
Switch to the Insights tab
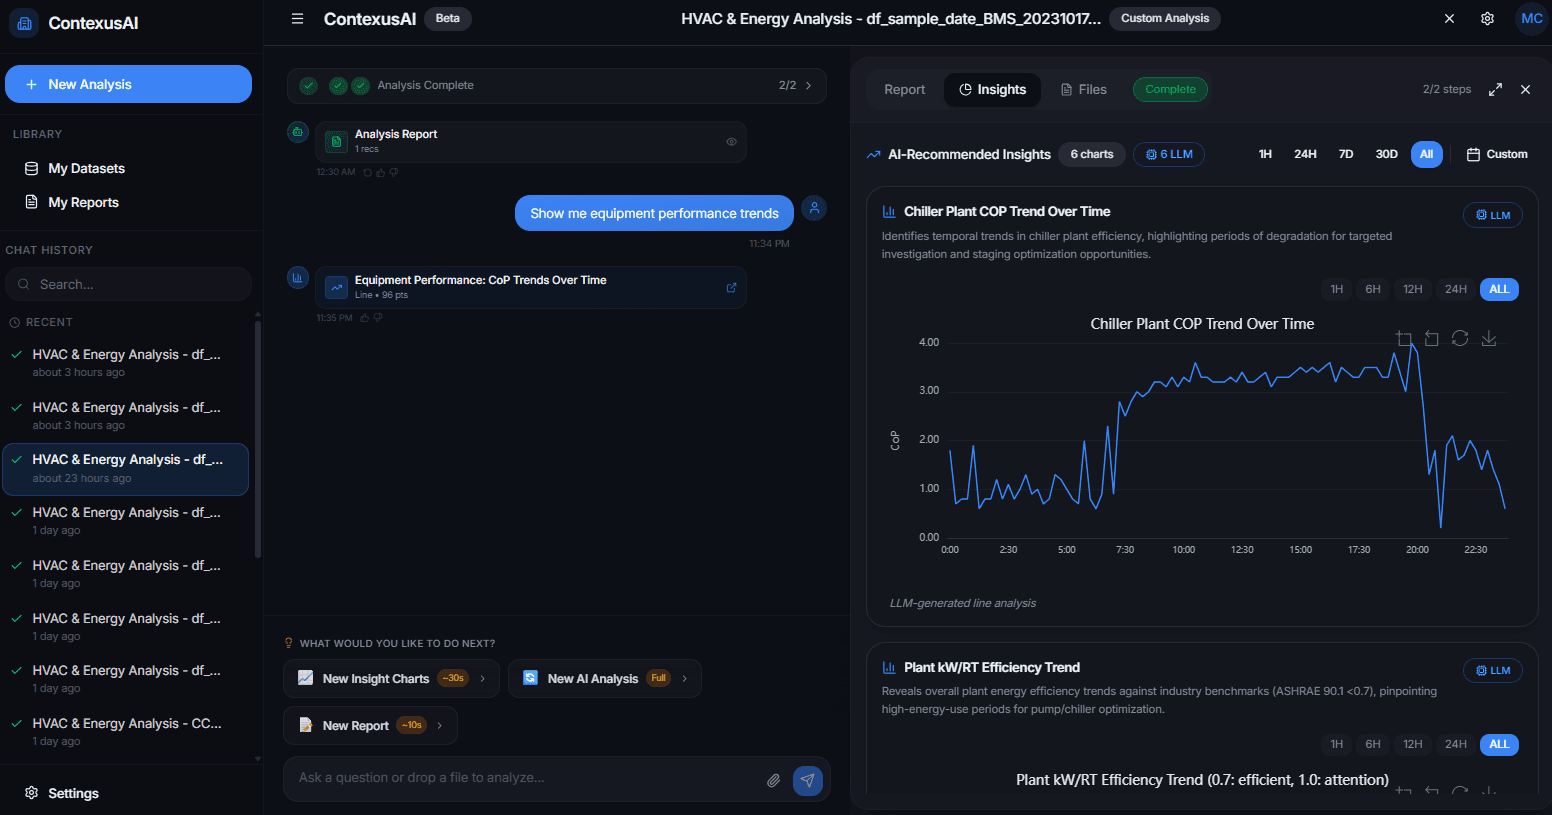coord(992,89)
